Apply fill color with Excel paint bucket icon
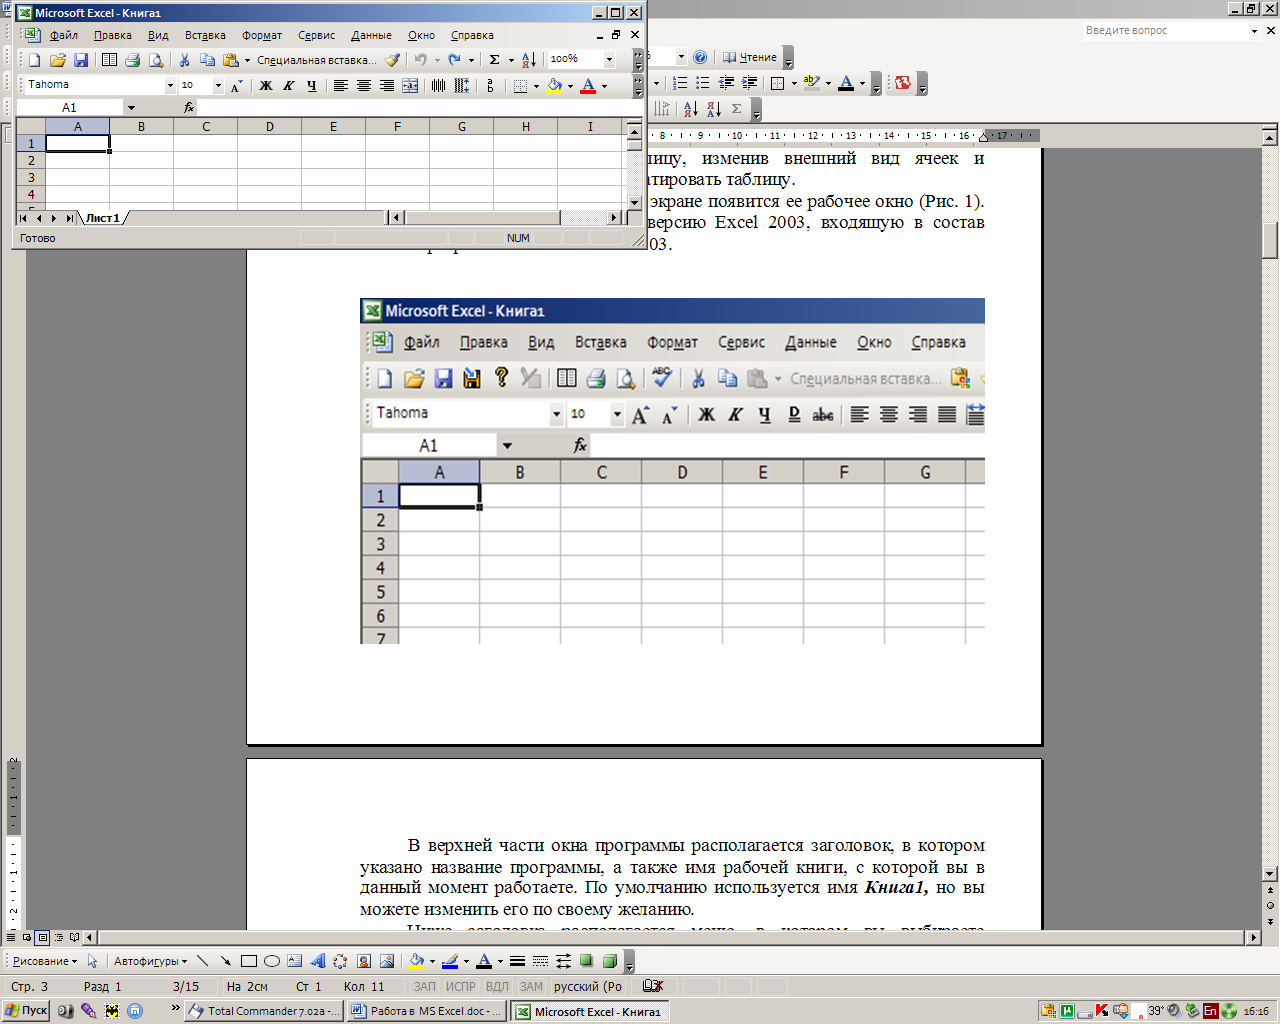 (x=554, y=86)
